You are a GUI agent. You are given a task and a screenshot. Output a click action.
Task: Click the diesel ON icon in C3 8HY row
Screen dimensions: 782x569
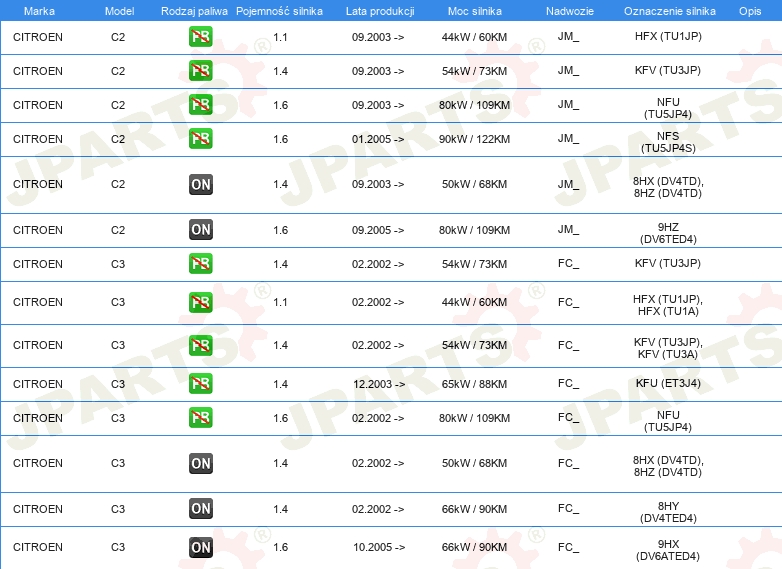click(x=200, y=508)
